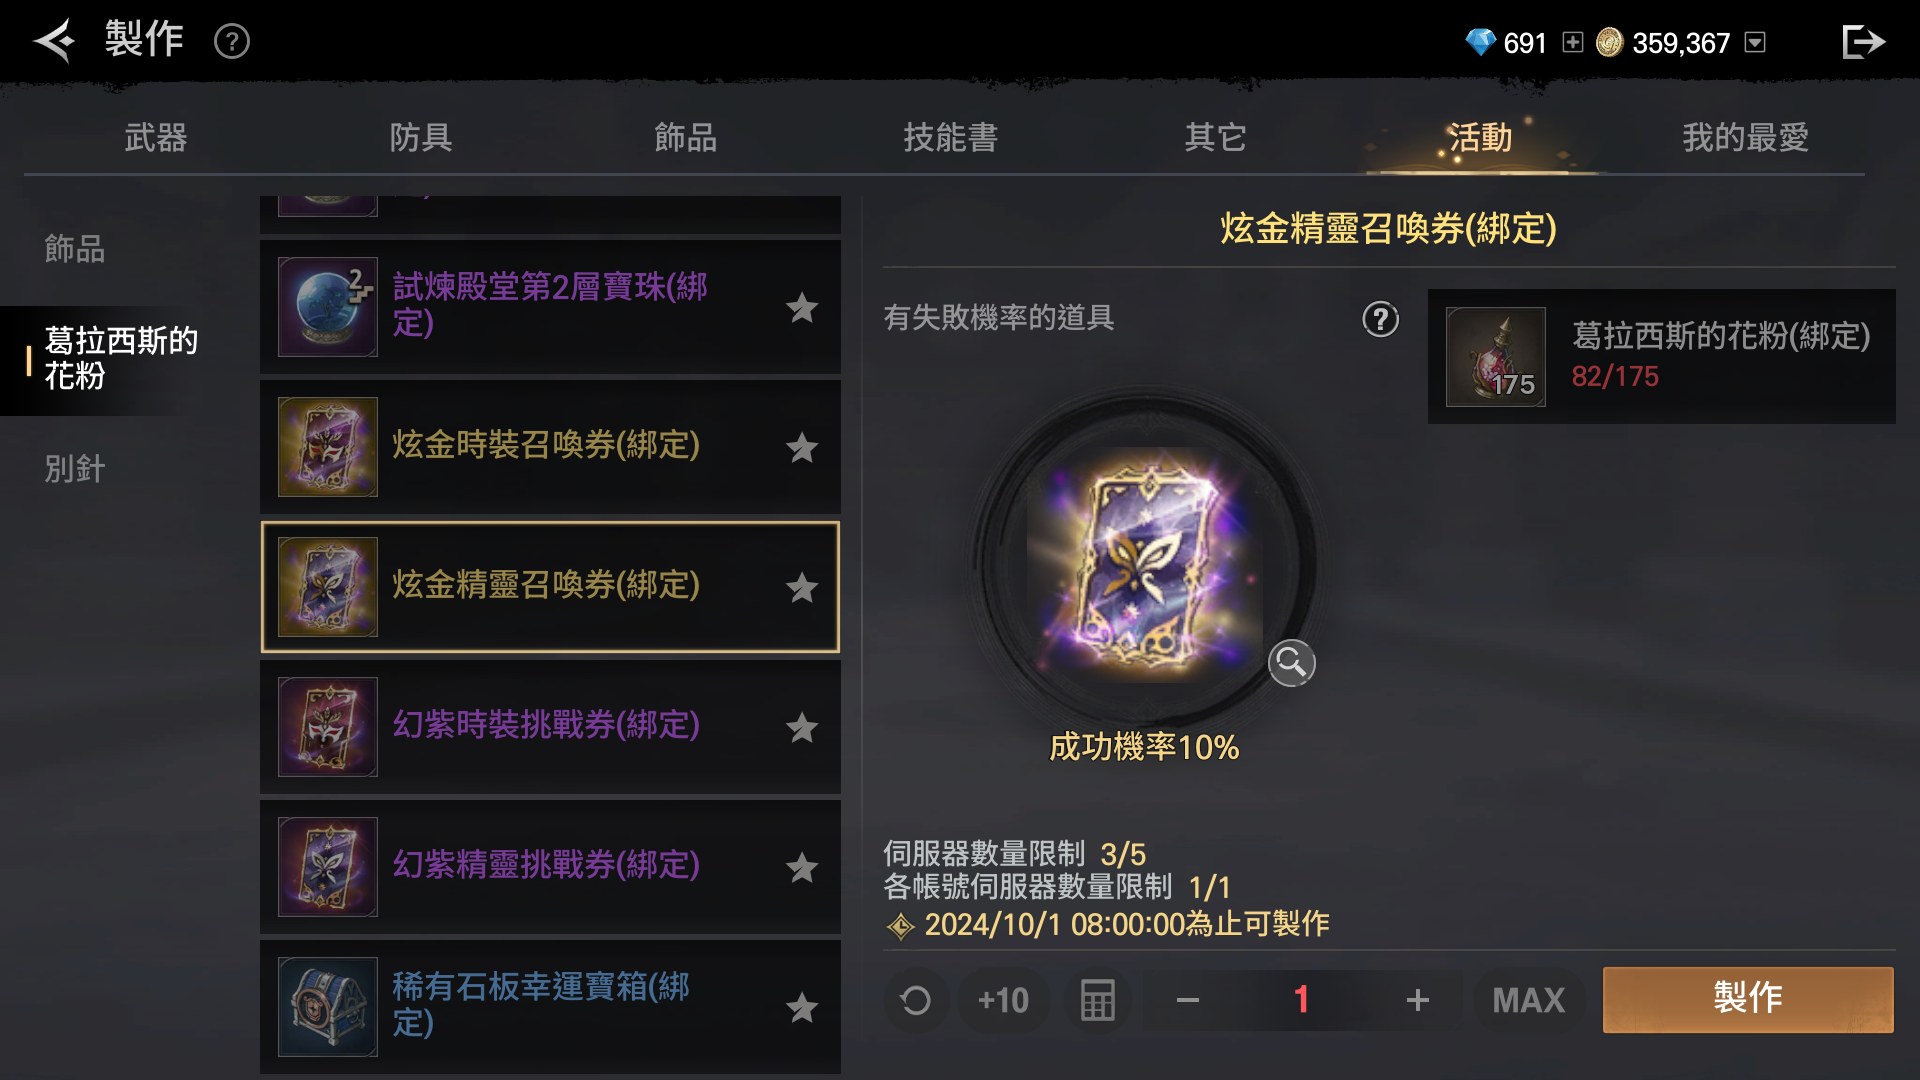Toggle favorite star for 試煉殿堂第2層寶珠
This screenshot has width=1920, height=1080.
(x=802, y=307)
